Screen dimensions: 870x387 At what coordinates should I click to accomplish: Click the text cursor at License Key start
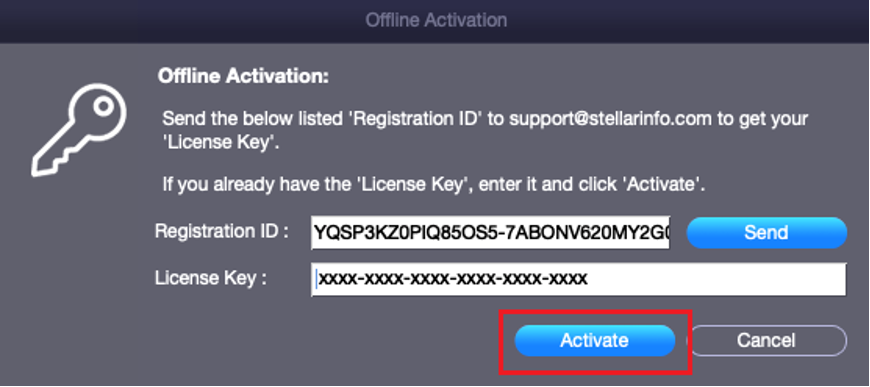316,279
